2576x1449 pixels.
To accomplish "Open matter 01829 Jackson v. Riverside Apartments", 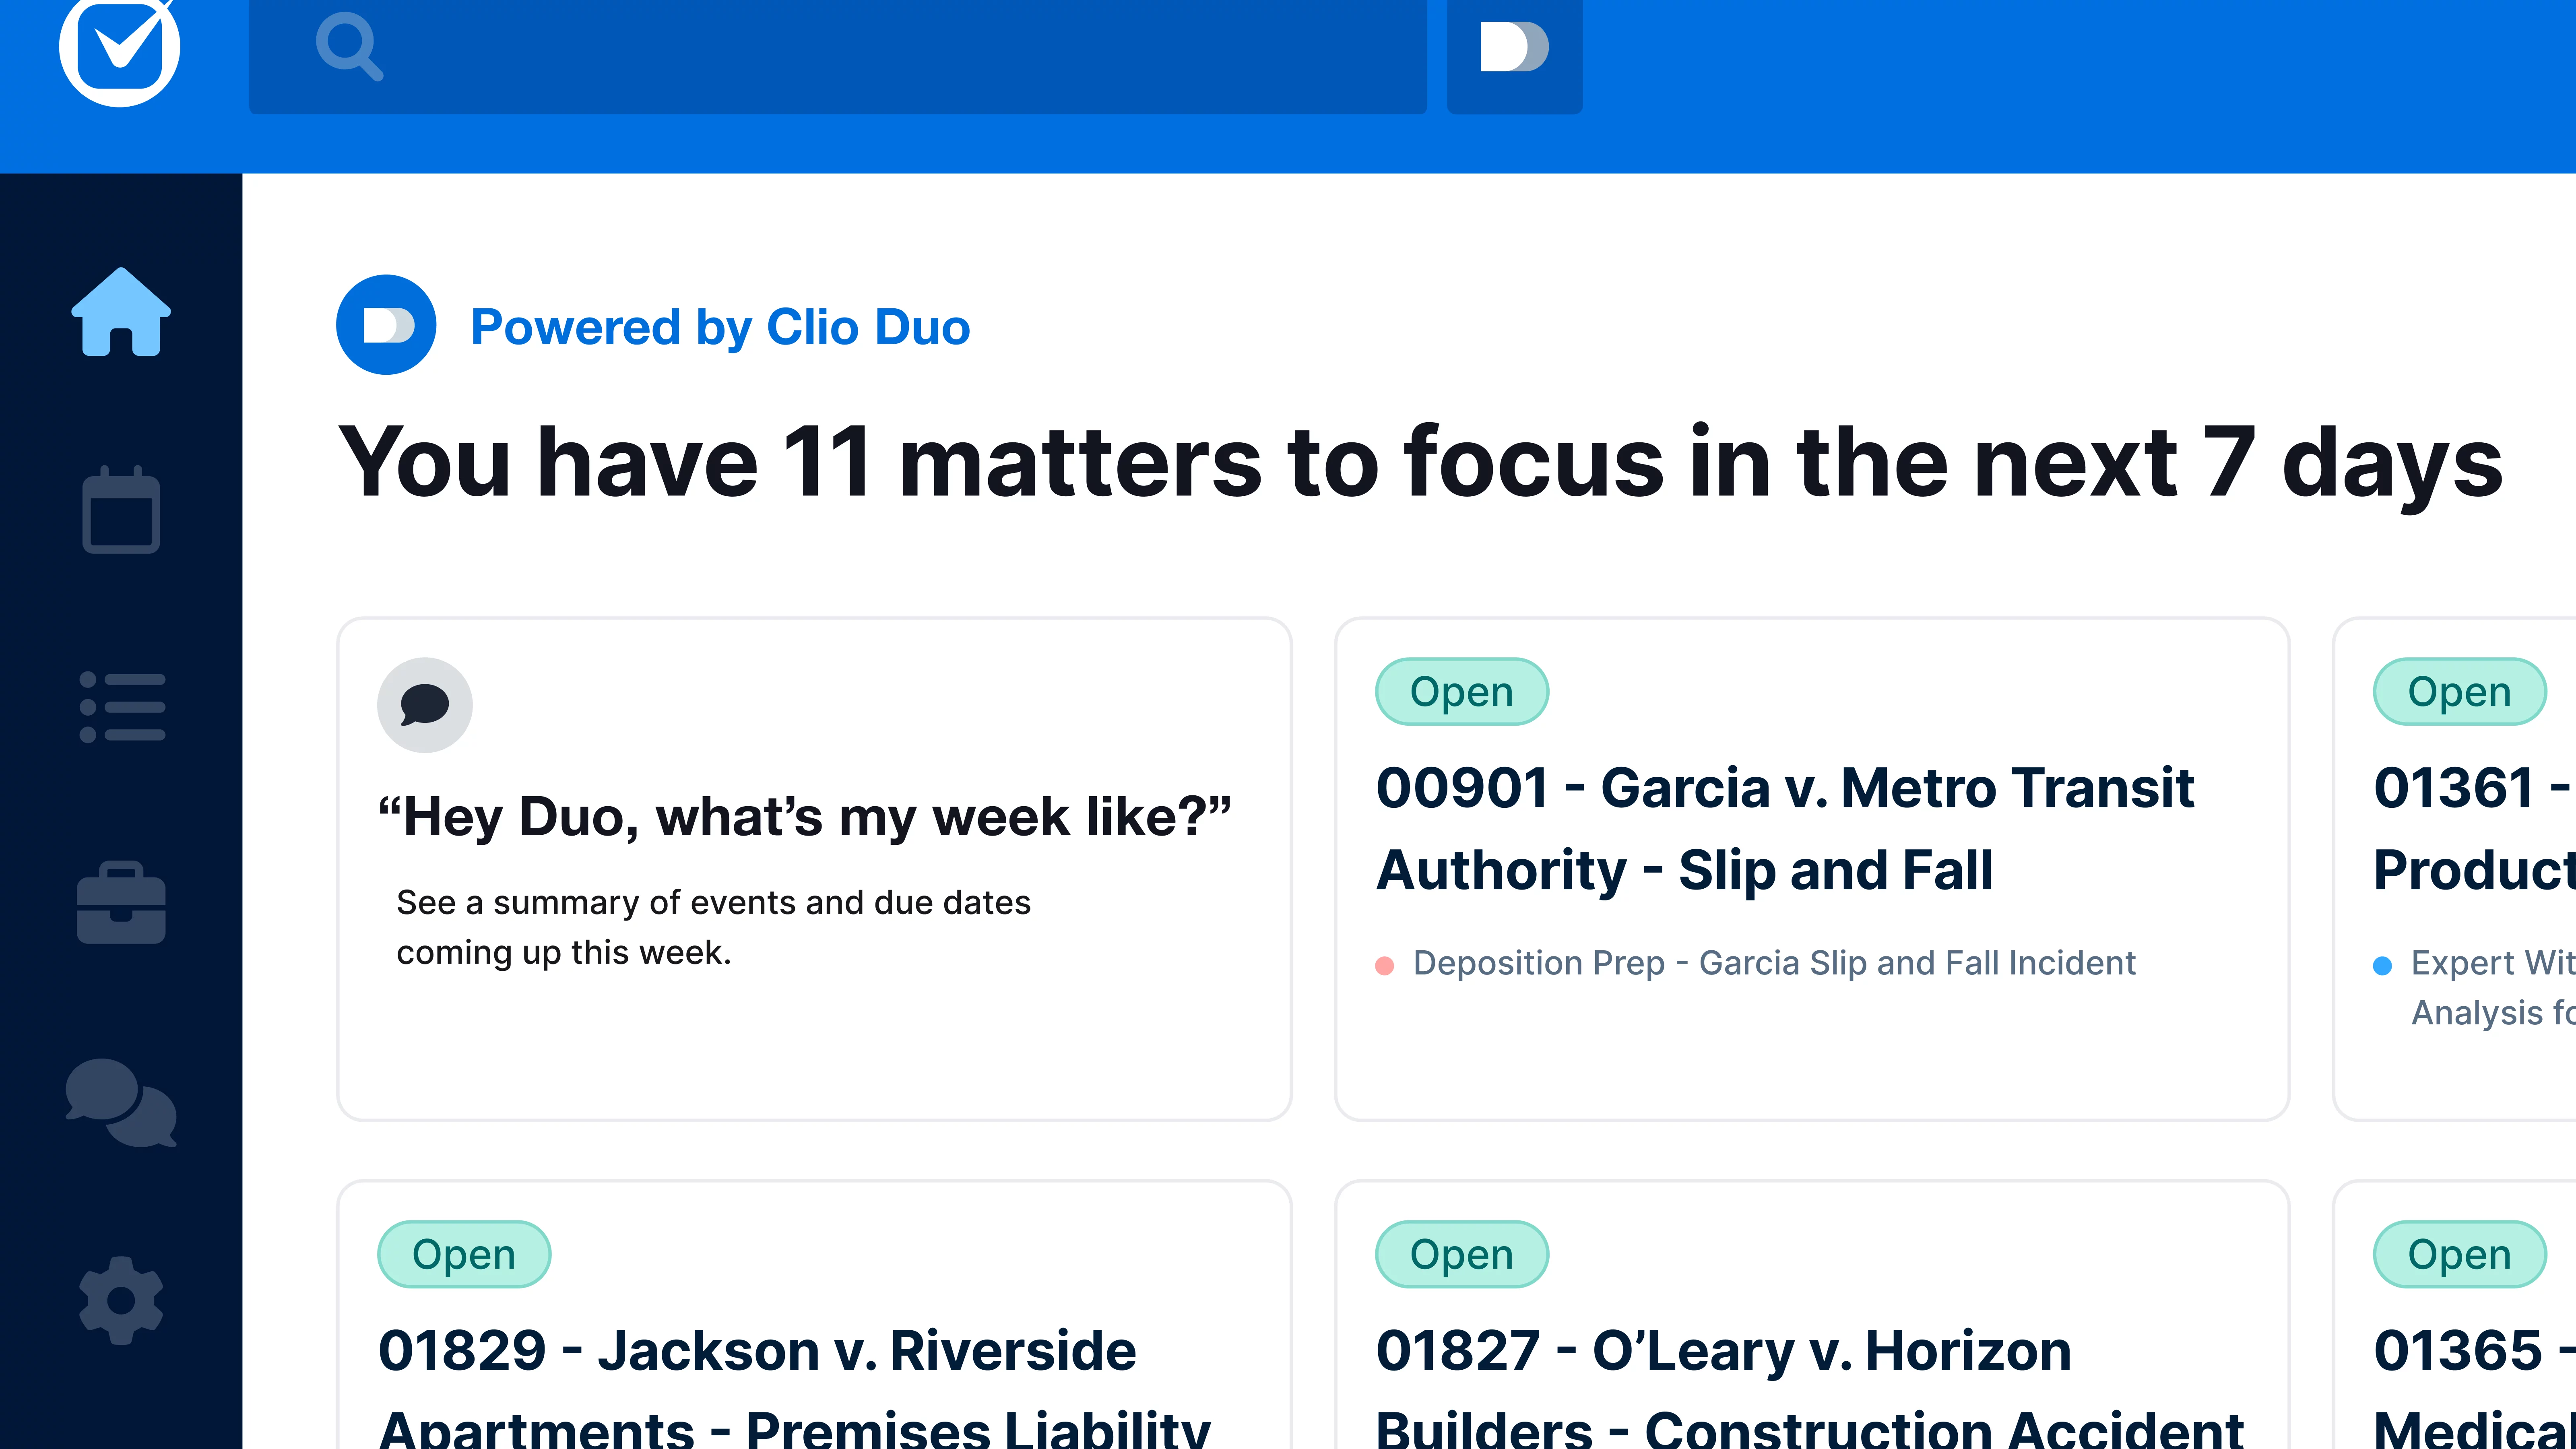I will [x=757, y=1351].
